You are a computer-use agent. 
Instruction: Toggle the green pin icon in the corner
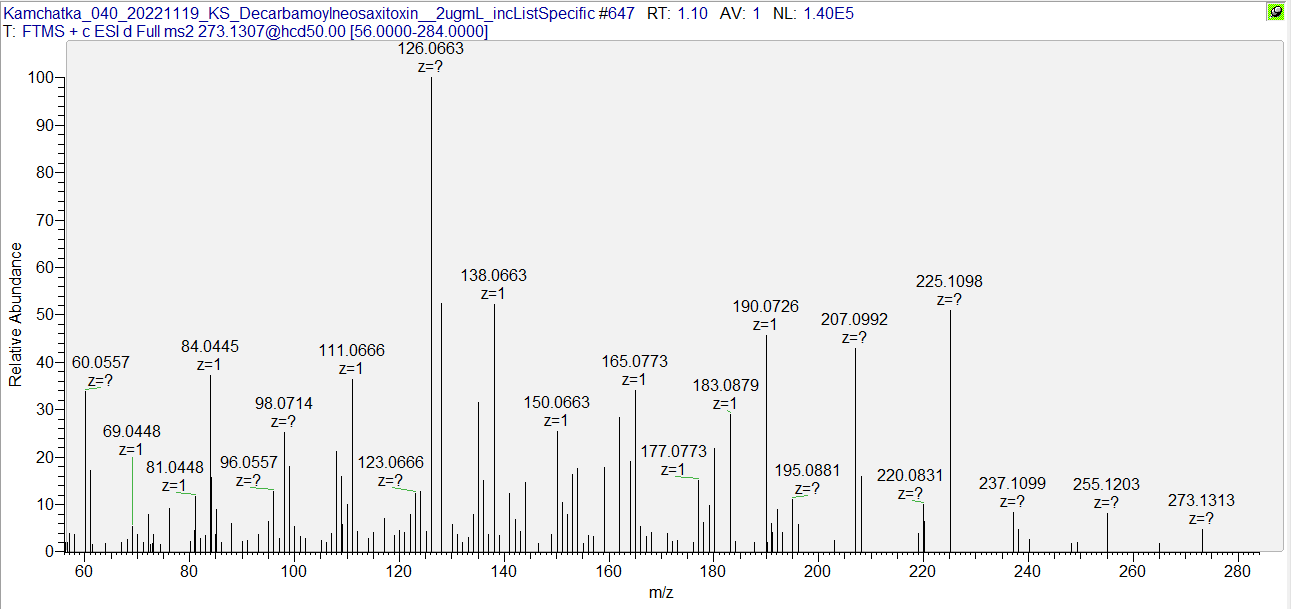[1275, 12]
